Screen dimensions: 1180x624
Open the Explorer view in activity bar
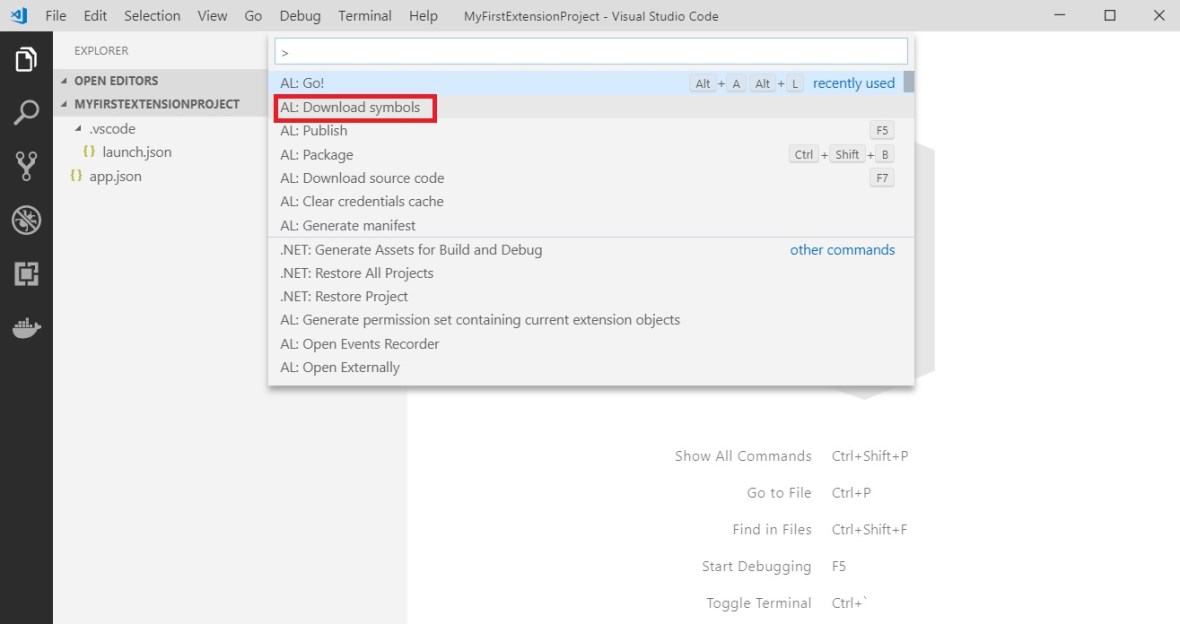(26, 60)
